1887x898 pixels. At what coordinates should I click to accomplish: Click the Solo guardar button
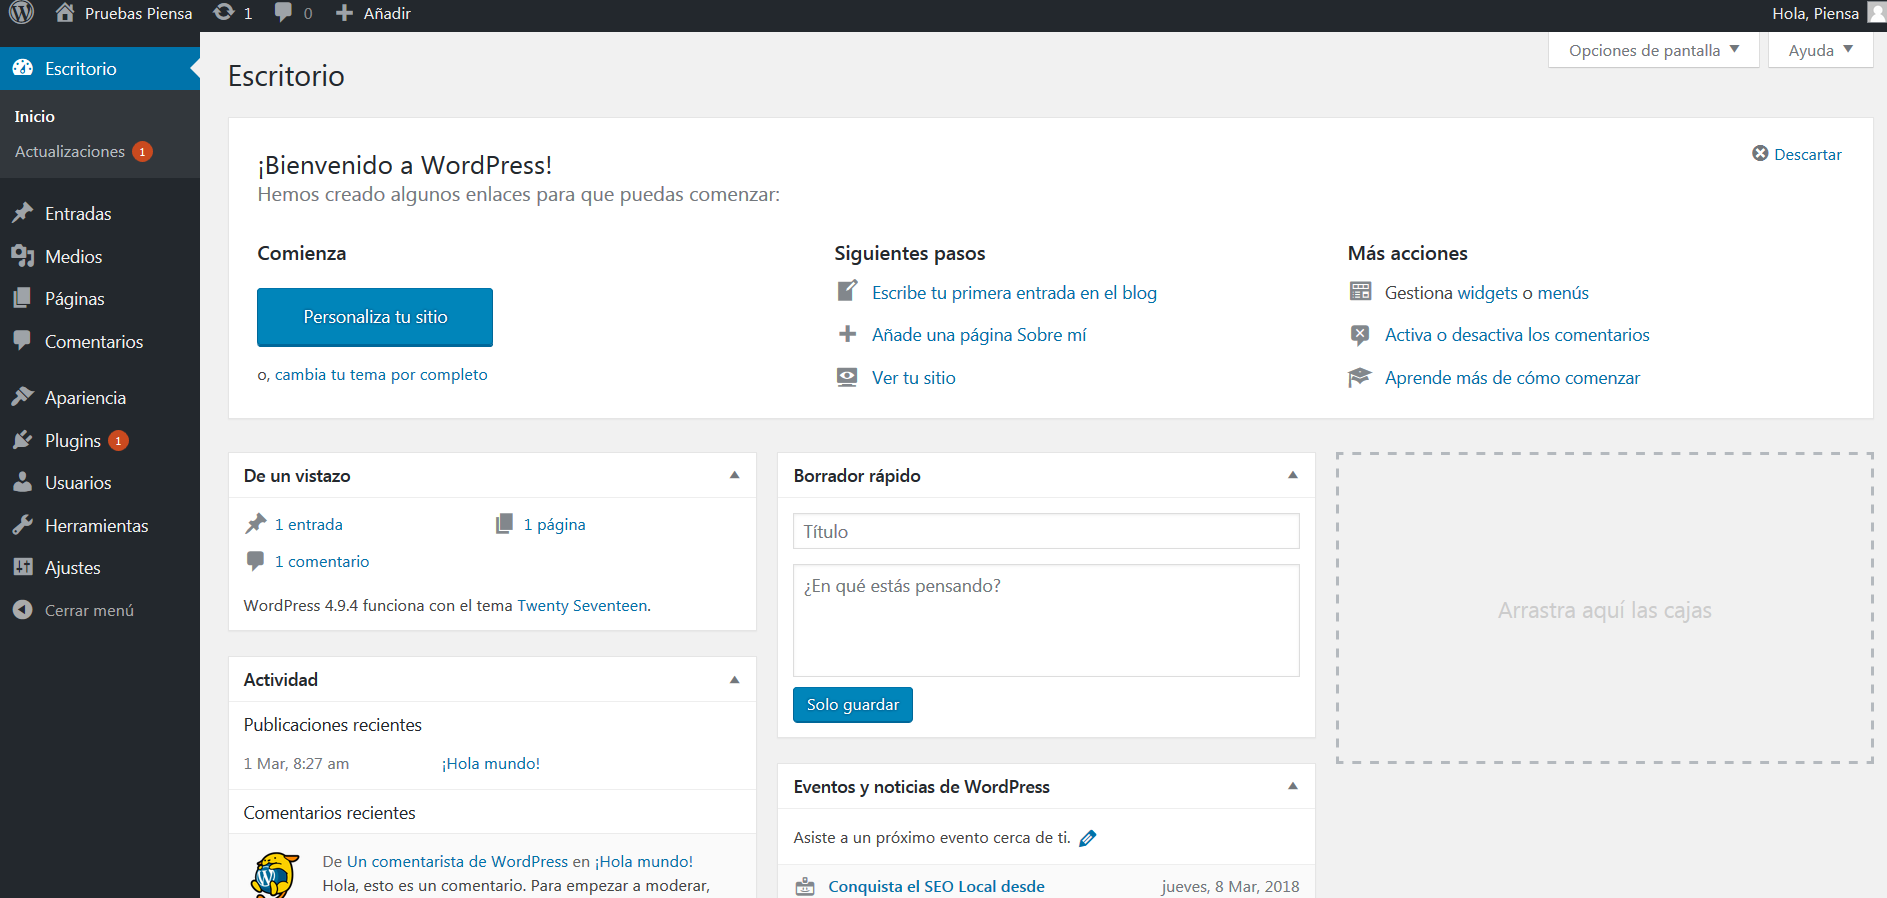coord(853,704)
